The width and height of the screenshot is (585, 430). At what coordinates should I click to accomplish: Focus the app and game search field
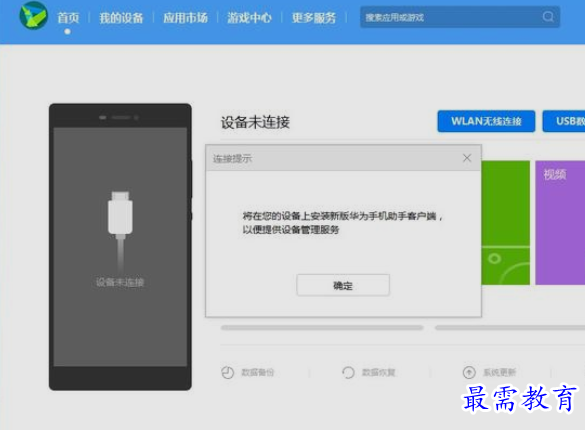(x=460, y=17)
